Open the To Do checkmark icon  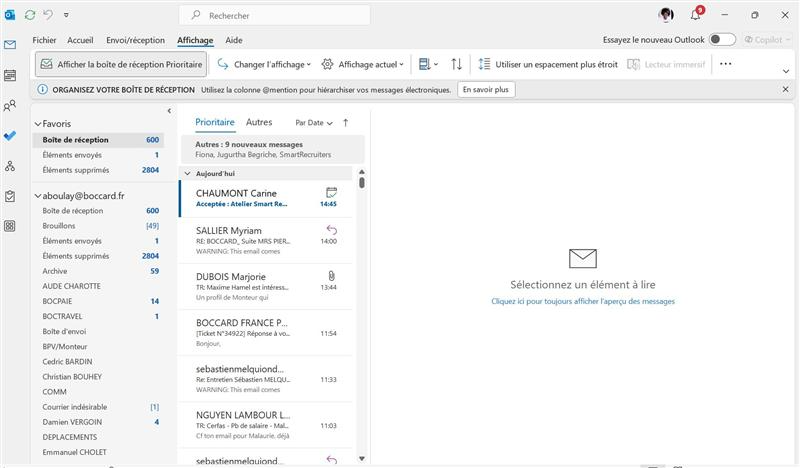coord(10,136)
